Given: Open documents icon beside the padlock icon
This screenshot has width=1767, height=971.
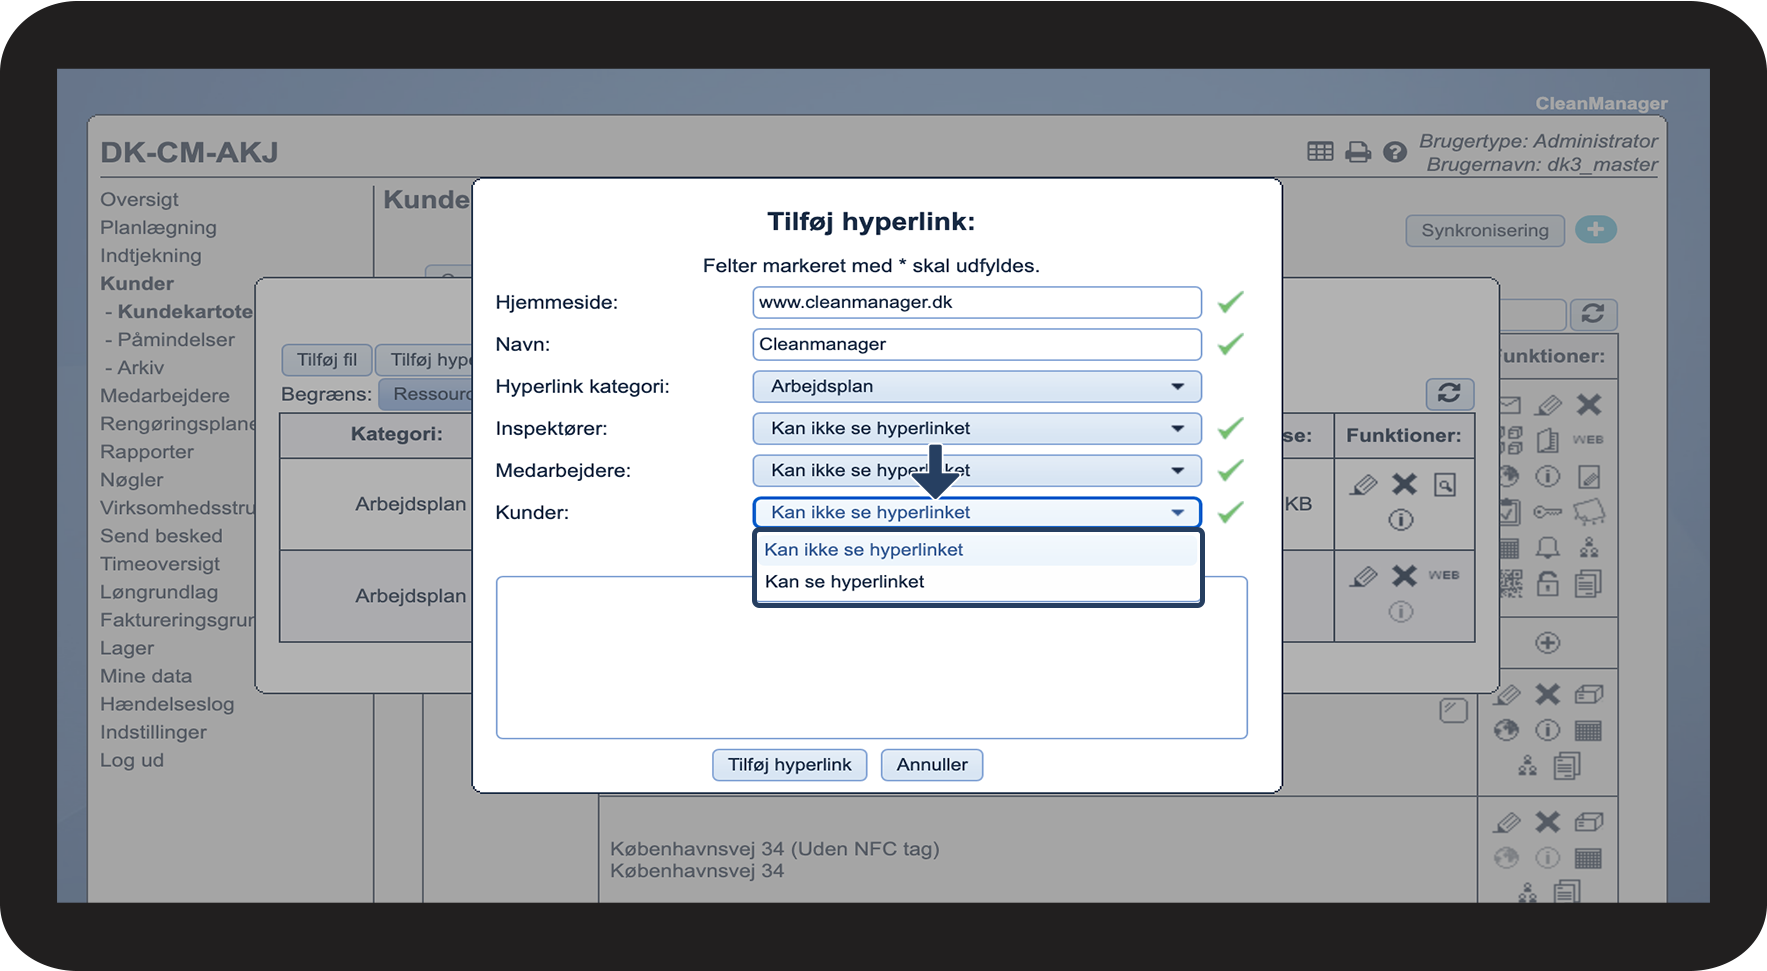Looking at the screenshot, I should (x=1588, y=583).
